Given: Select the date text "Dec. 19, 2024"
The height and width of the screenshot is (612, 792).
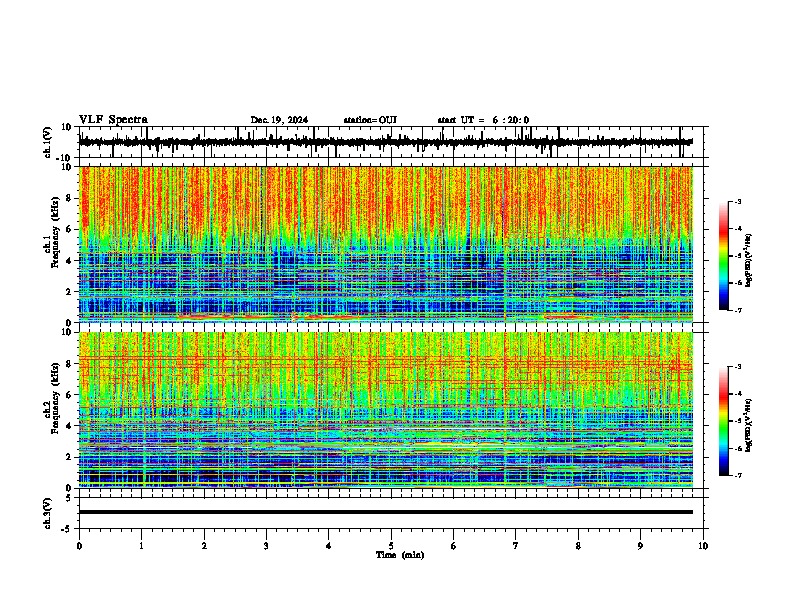Looking at the screenshot, I should (x=279, y=120).
